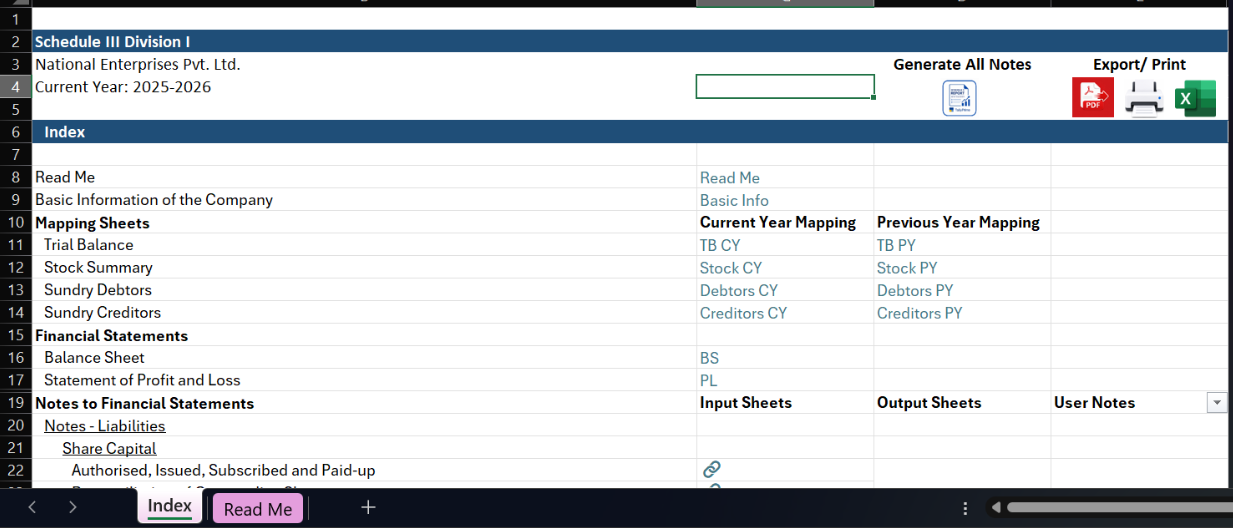Export to PDF using red PDF icon
Image resolution: width=1233 pixels, height=528 pixels.
(1092, 98)
